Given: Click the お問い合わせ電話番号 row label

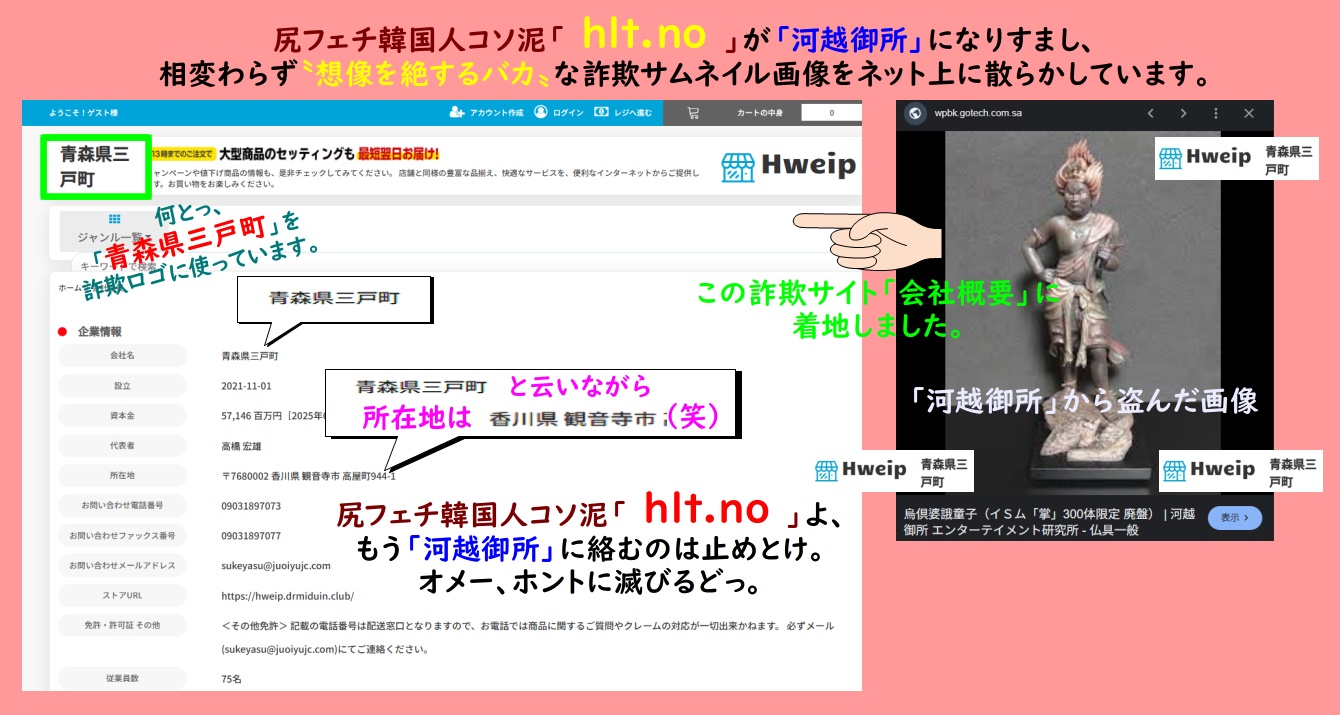Looking at the screenshot, I should tap(122, 506).
